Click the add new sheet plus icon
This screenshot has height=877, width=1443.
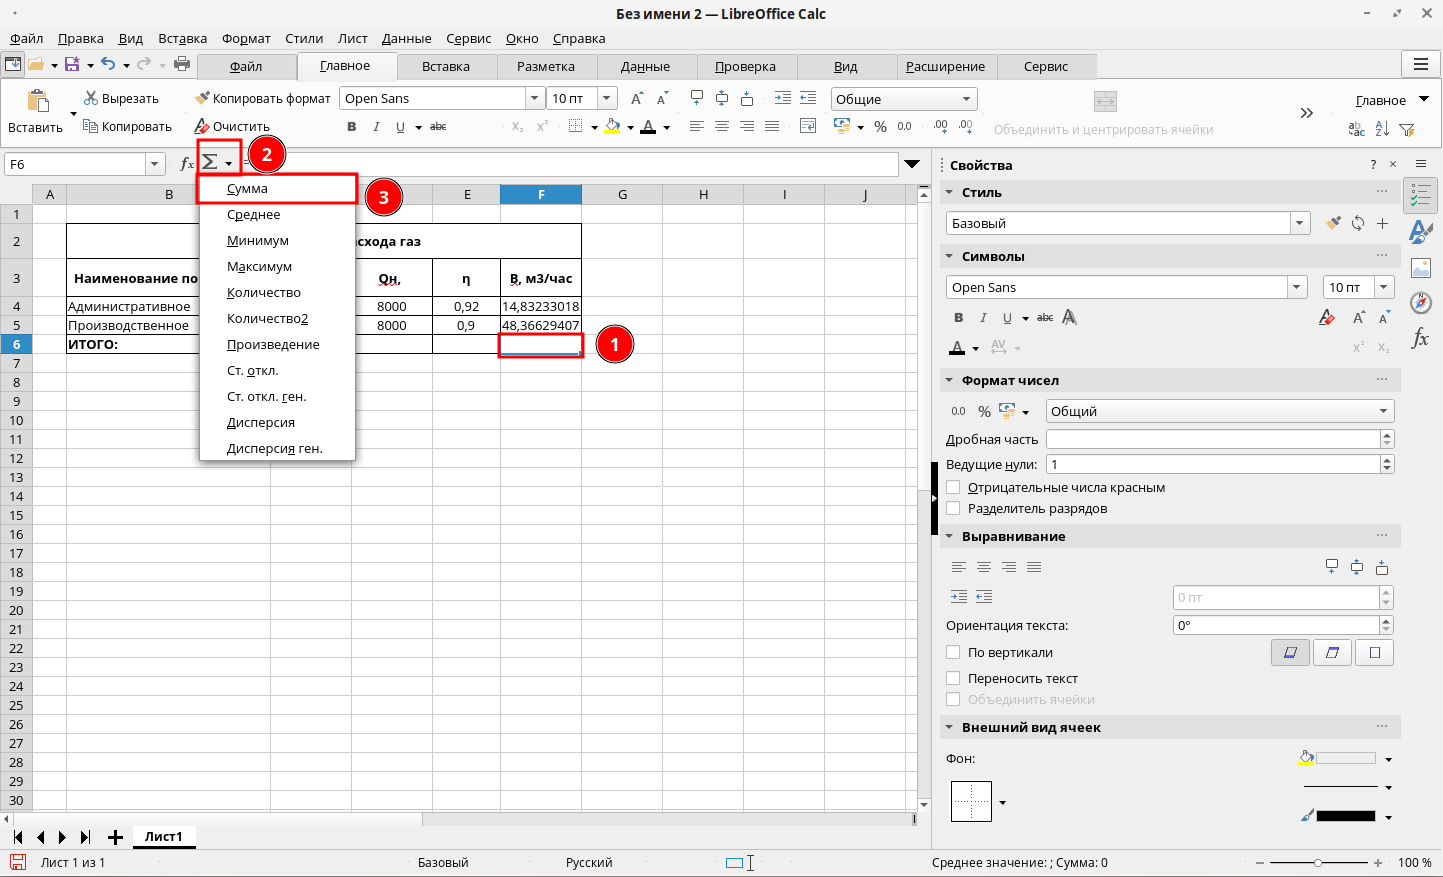click(x=115, y=837)
